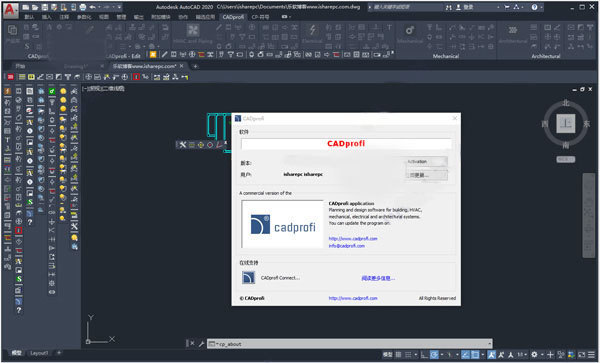Click the cp_about command line field
This screenshot has width=600, height=363.
point(350,343)
